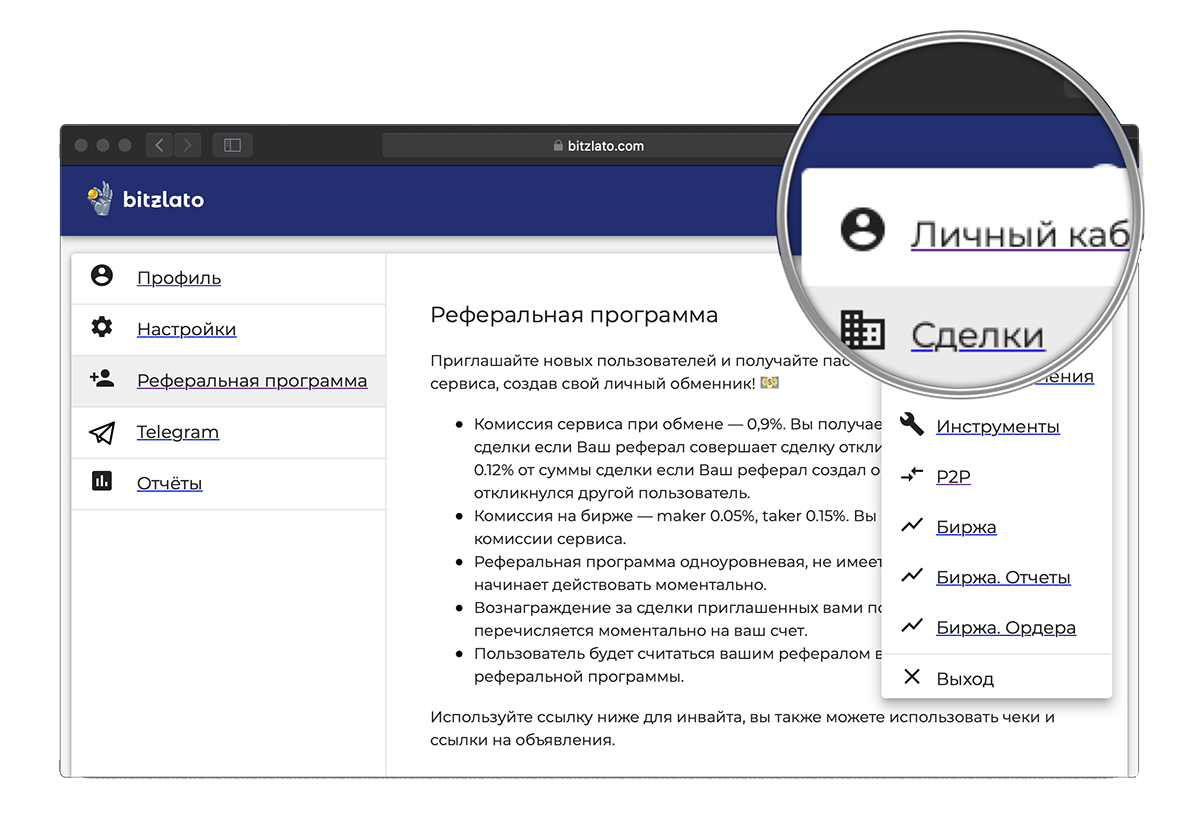The height and width of the screenshot is (835, 1200).
Task: Click the Отчёты bar chart icon
Action: (x=102, y=482)
